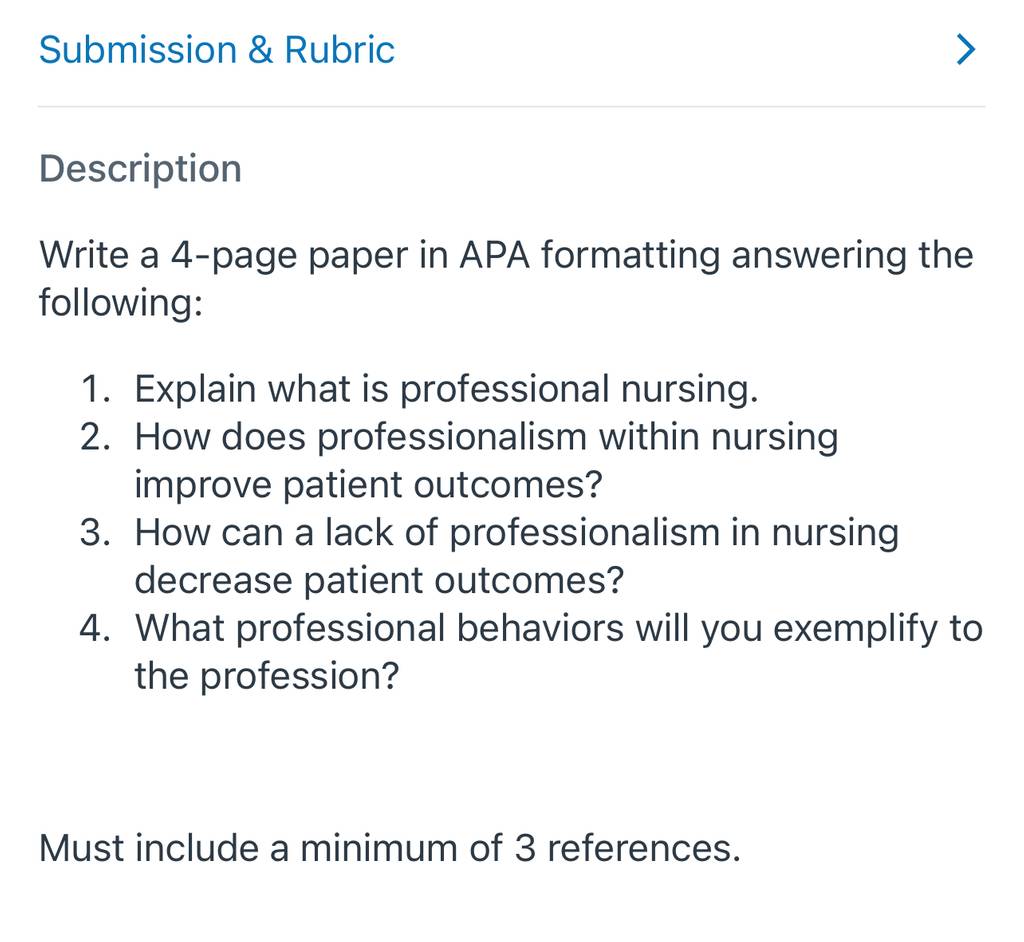1024x942 pixels.
Task: Click the number 1 list marker
Action: point(95,389)
